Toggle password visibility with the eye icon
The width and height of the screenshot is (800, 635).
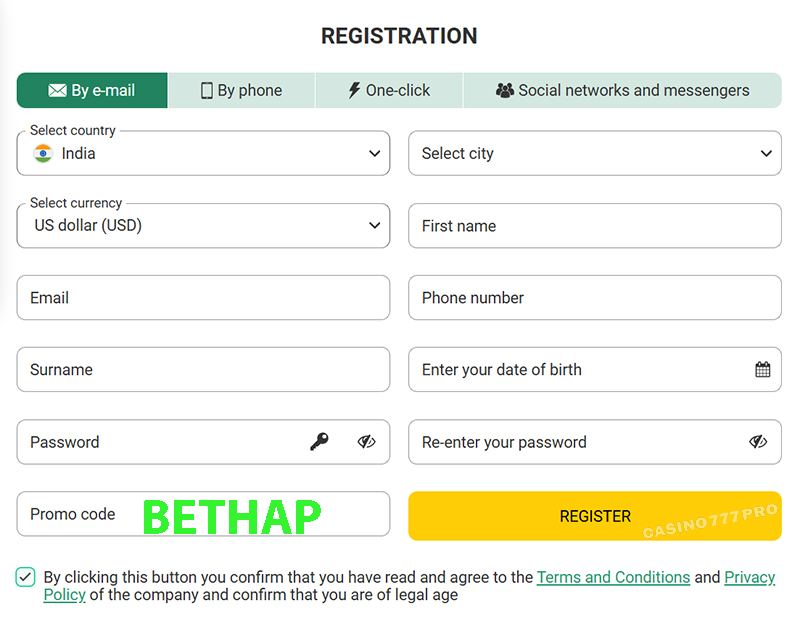pos(367,442)
